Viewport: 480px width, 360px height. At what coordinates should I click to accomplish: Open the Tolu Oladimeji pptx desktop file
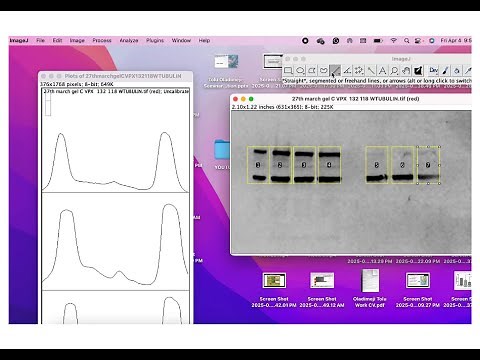click(226, 71)
